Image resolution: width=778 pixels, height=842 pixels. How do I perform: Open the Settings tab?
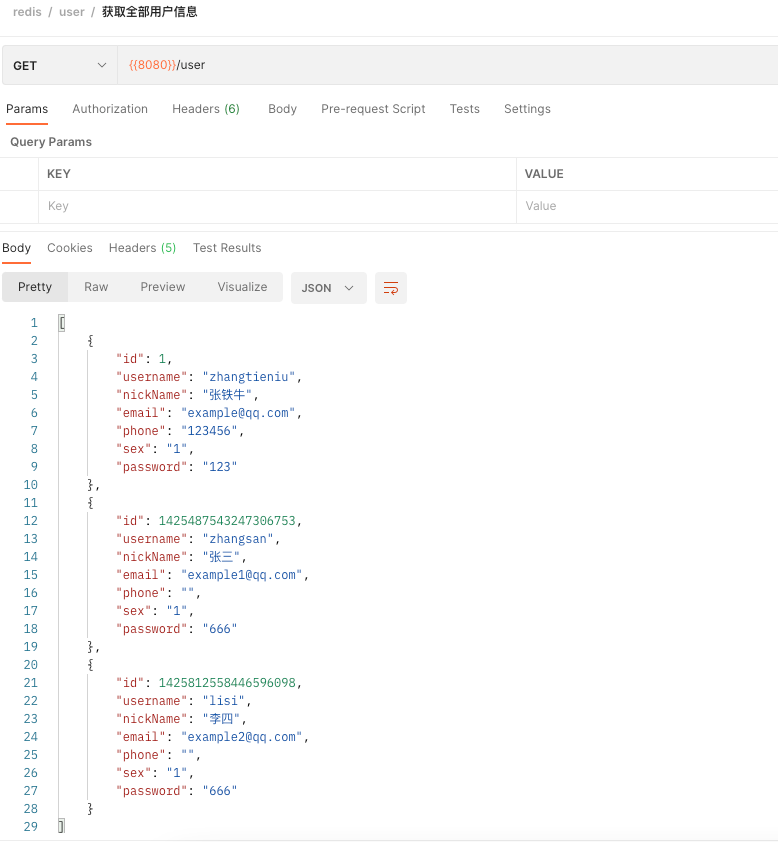click(x=527, y=109)
